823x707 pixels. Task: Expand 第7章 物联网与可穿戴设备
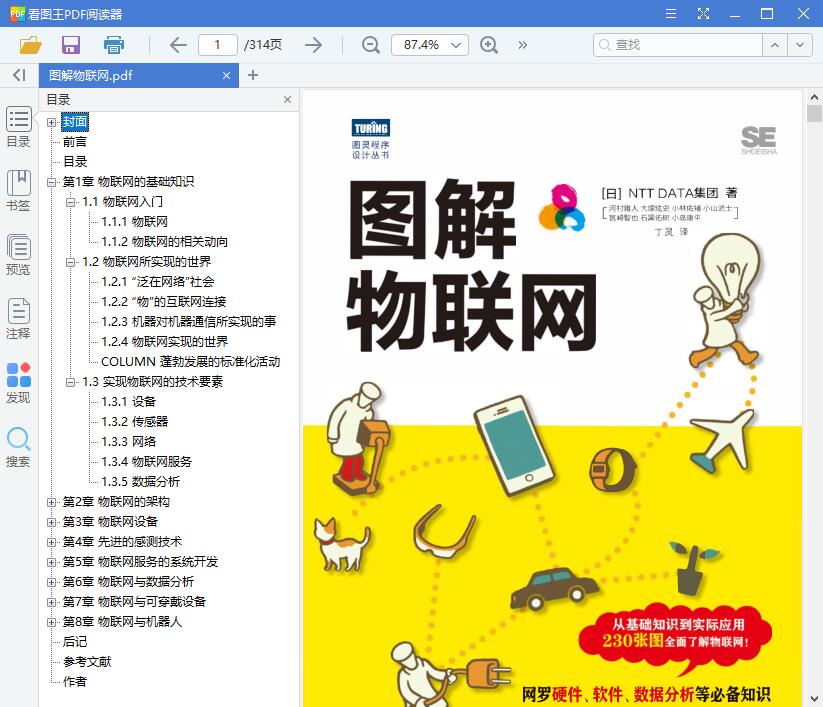[x=51, y=602]
